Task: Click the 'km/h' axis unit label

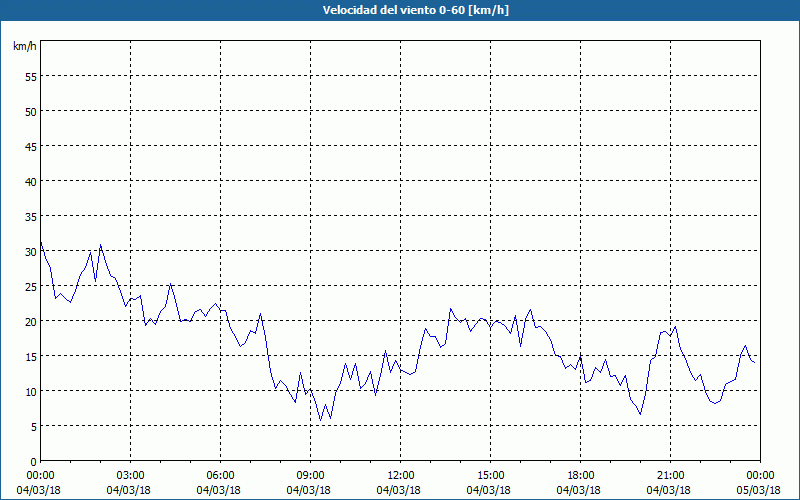Action: click(x=24, y=46)
